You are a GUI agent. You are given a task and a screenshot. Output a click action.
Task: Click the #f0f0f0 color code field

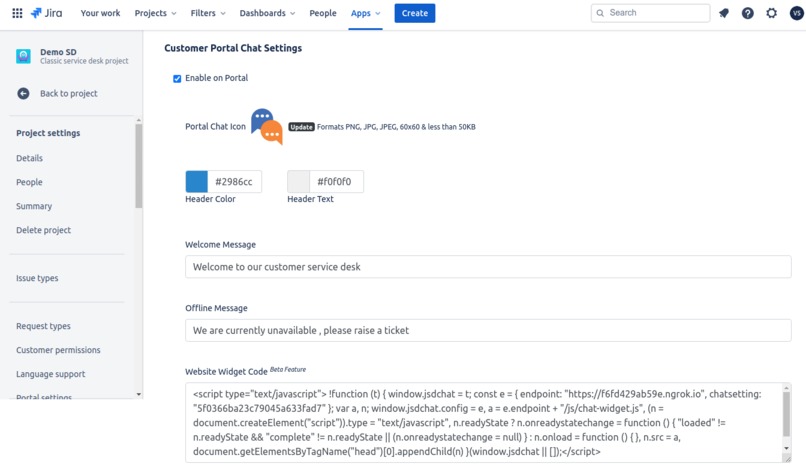click(x=336, y=182)
